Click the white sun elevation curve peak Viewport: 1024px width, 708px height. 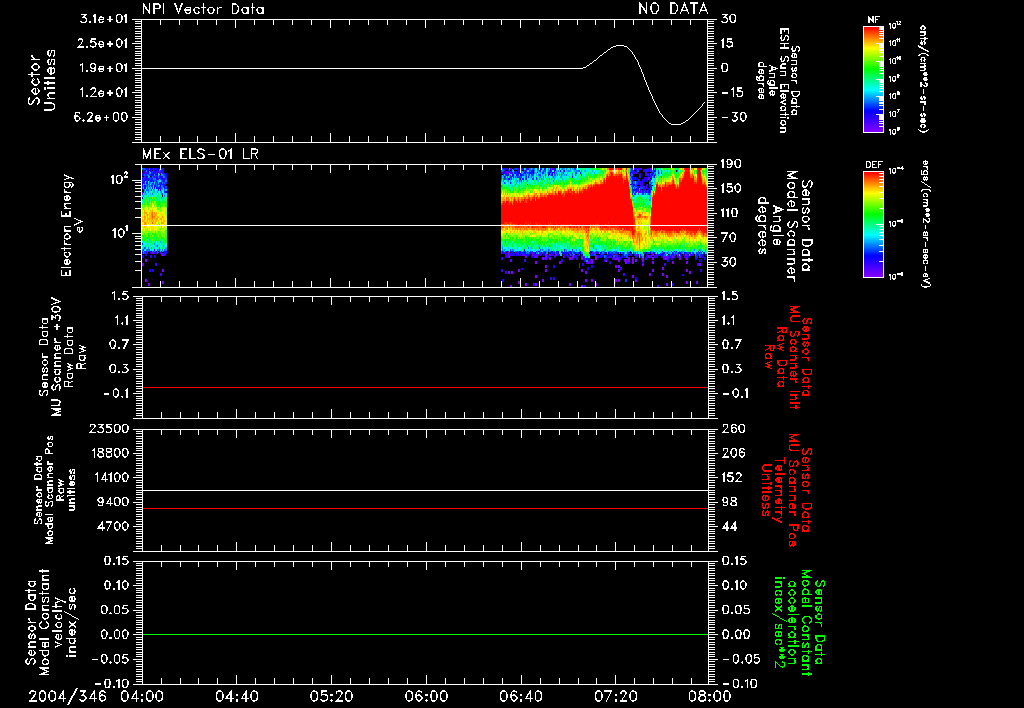pyautogui.click(x=620, y=46)
